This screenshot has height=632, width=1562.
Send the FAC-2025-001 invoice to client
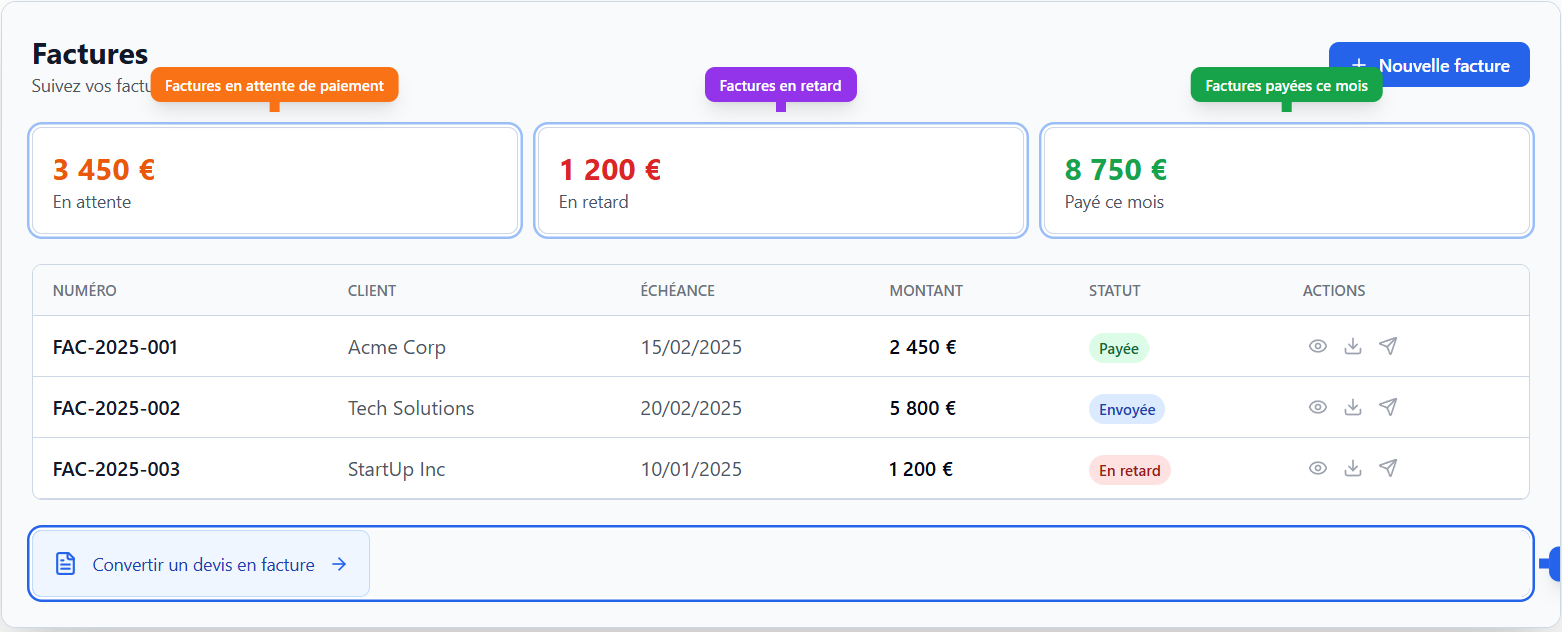point(1388,346)
